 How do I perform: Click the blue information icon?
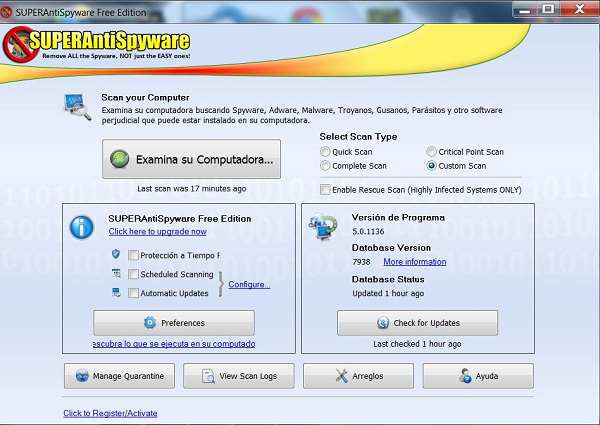coord(82,227)
